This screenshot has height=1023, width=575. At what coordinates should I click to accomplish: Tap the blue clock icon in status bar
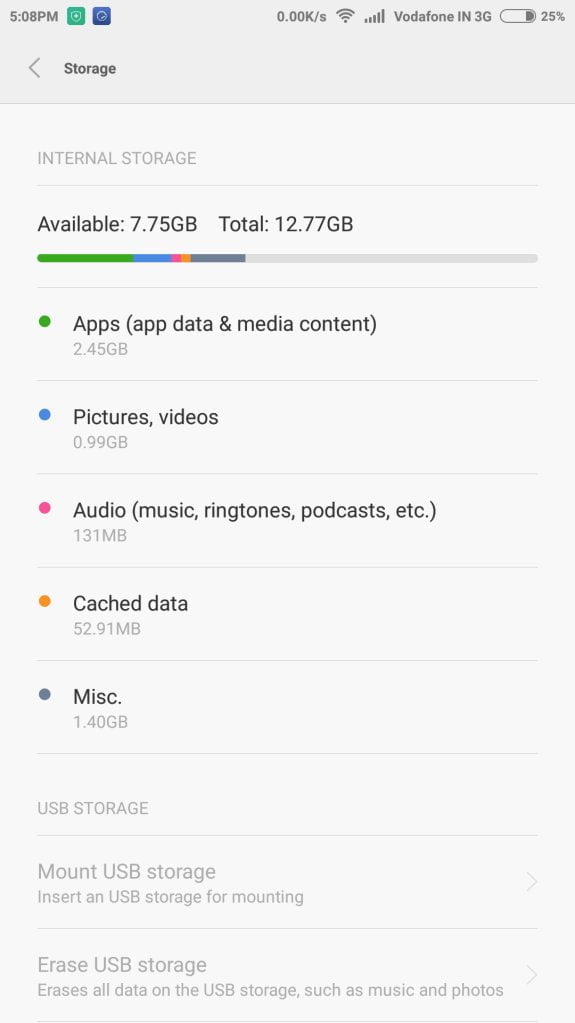[x=101, y=16]
